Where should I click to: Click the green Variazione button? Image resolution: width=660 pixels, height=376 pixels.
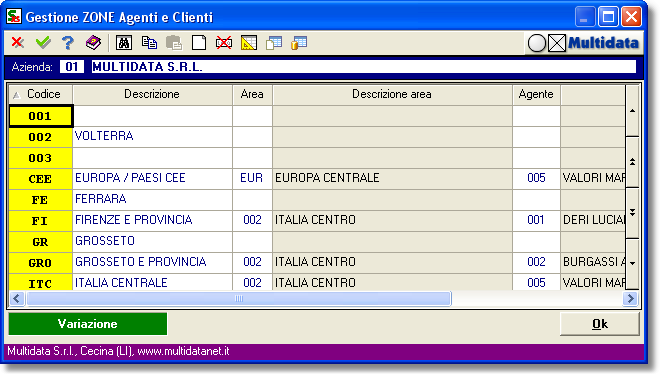coord(88,324)
